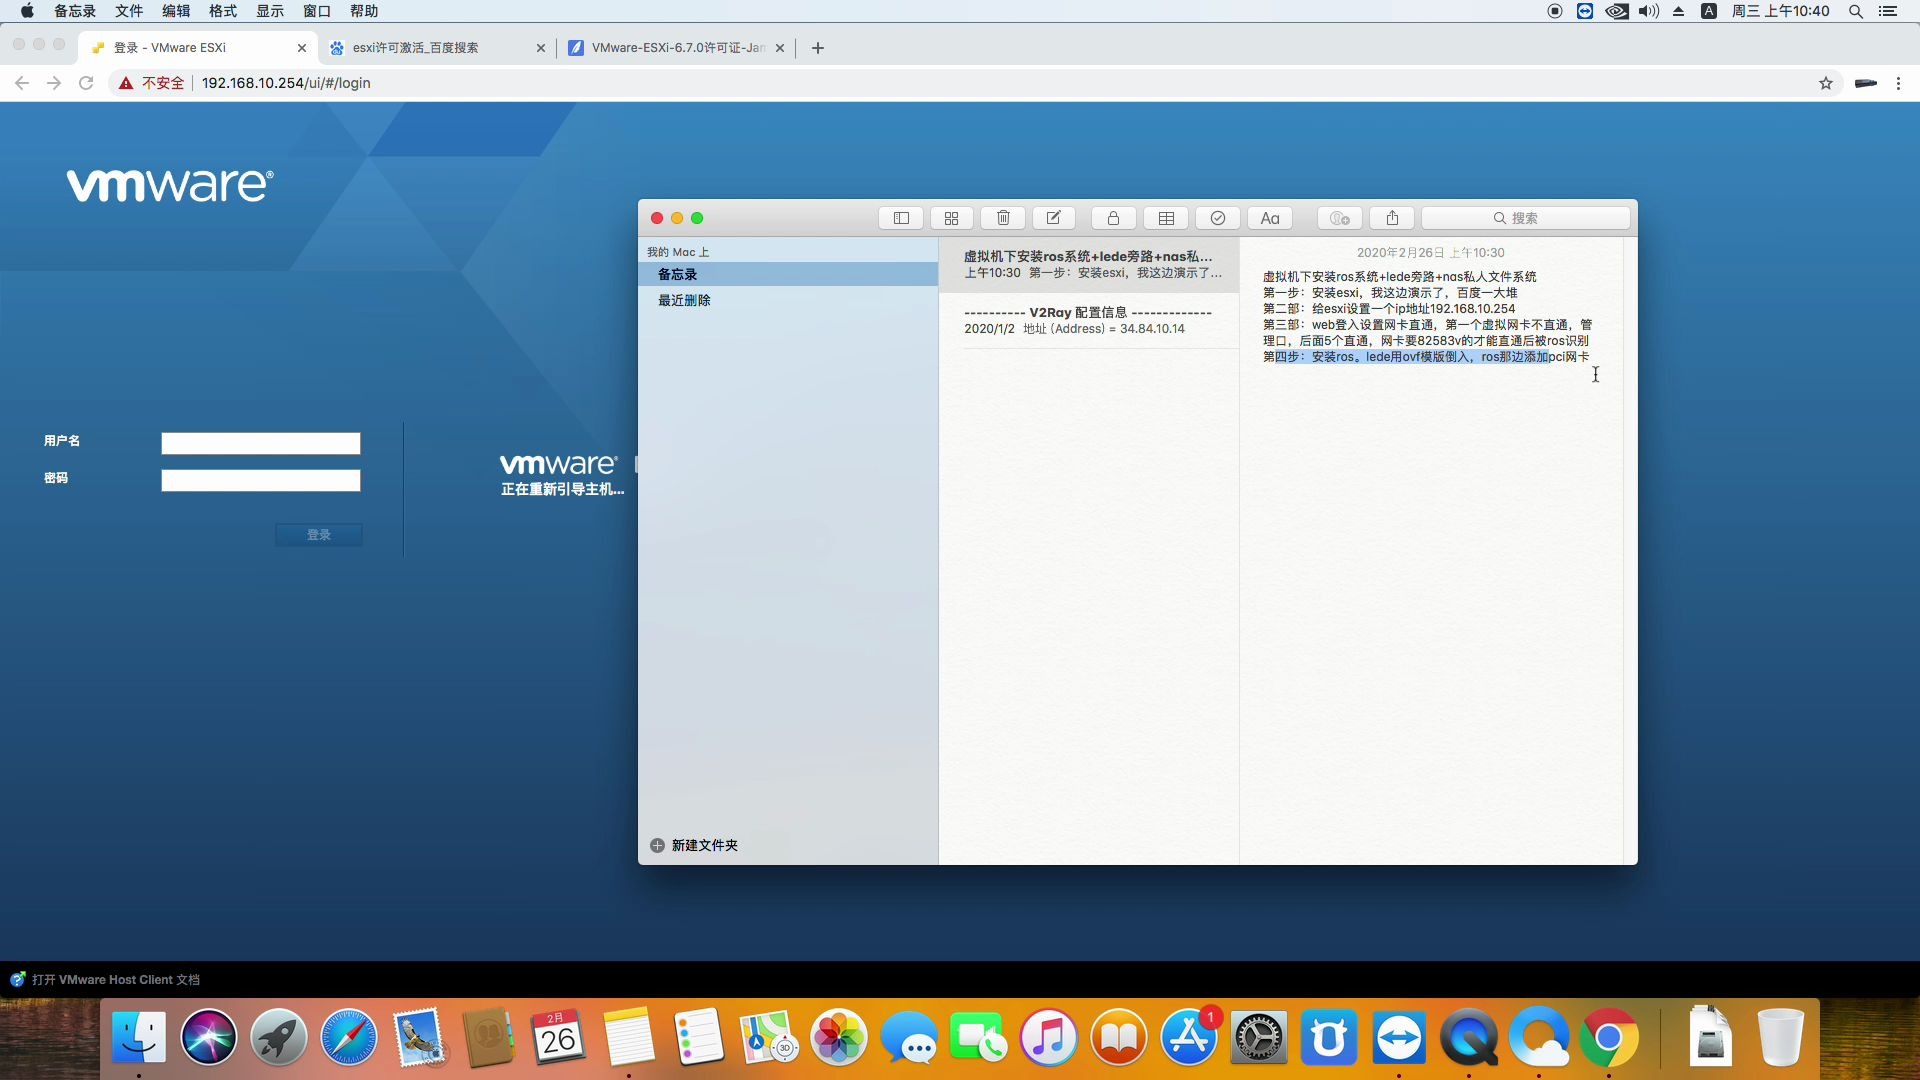This screenshot has height=1080, width=1920.
Task: Open the Aa text format options
Action: click(1270, 218)
